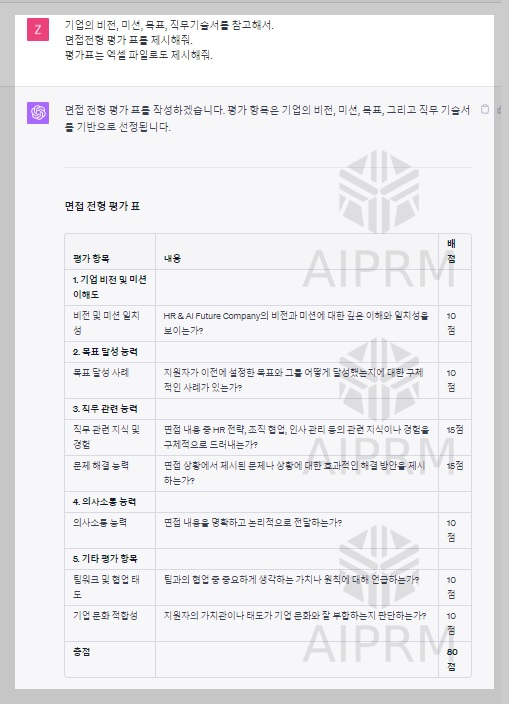The width and height of the screenshot is (509, 704).
Task: Click the cell '팀워크 및 협업 태도'
Action: pyautogui.click(x=106, y=587)
